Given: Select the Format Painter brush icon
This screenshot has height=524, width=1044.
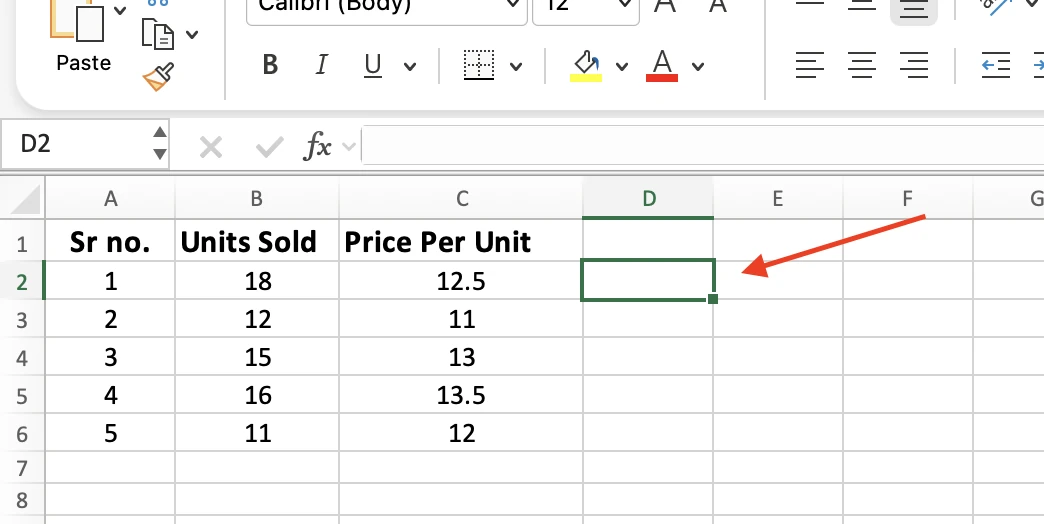Looking at the screenshot, I should [x=158, y=77].
